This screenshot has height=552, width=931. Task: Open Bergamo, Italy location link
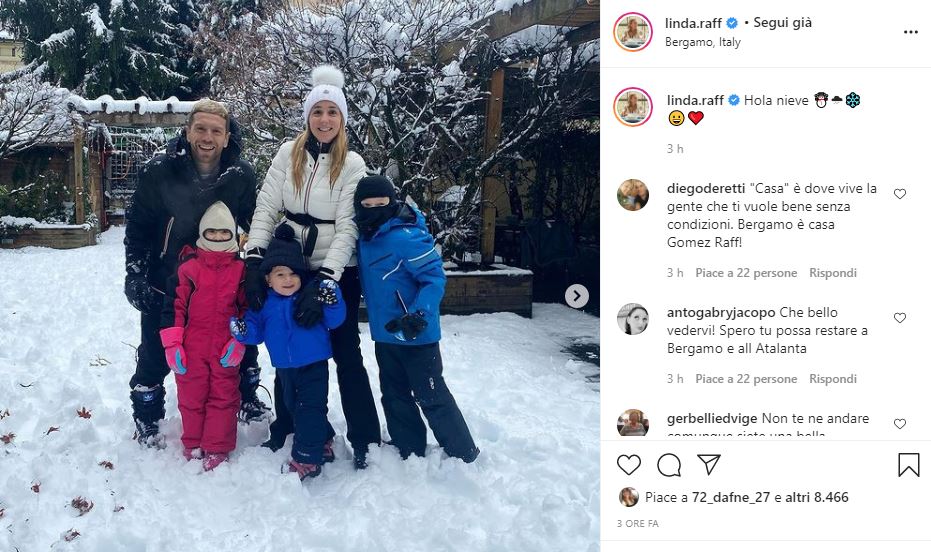click(702, 42)
